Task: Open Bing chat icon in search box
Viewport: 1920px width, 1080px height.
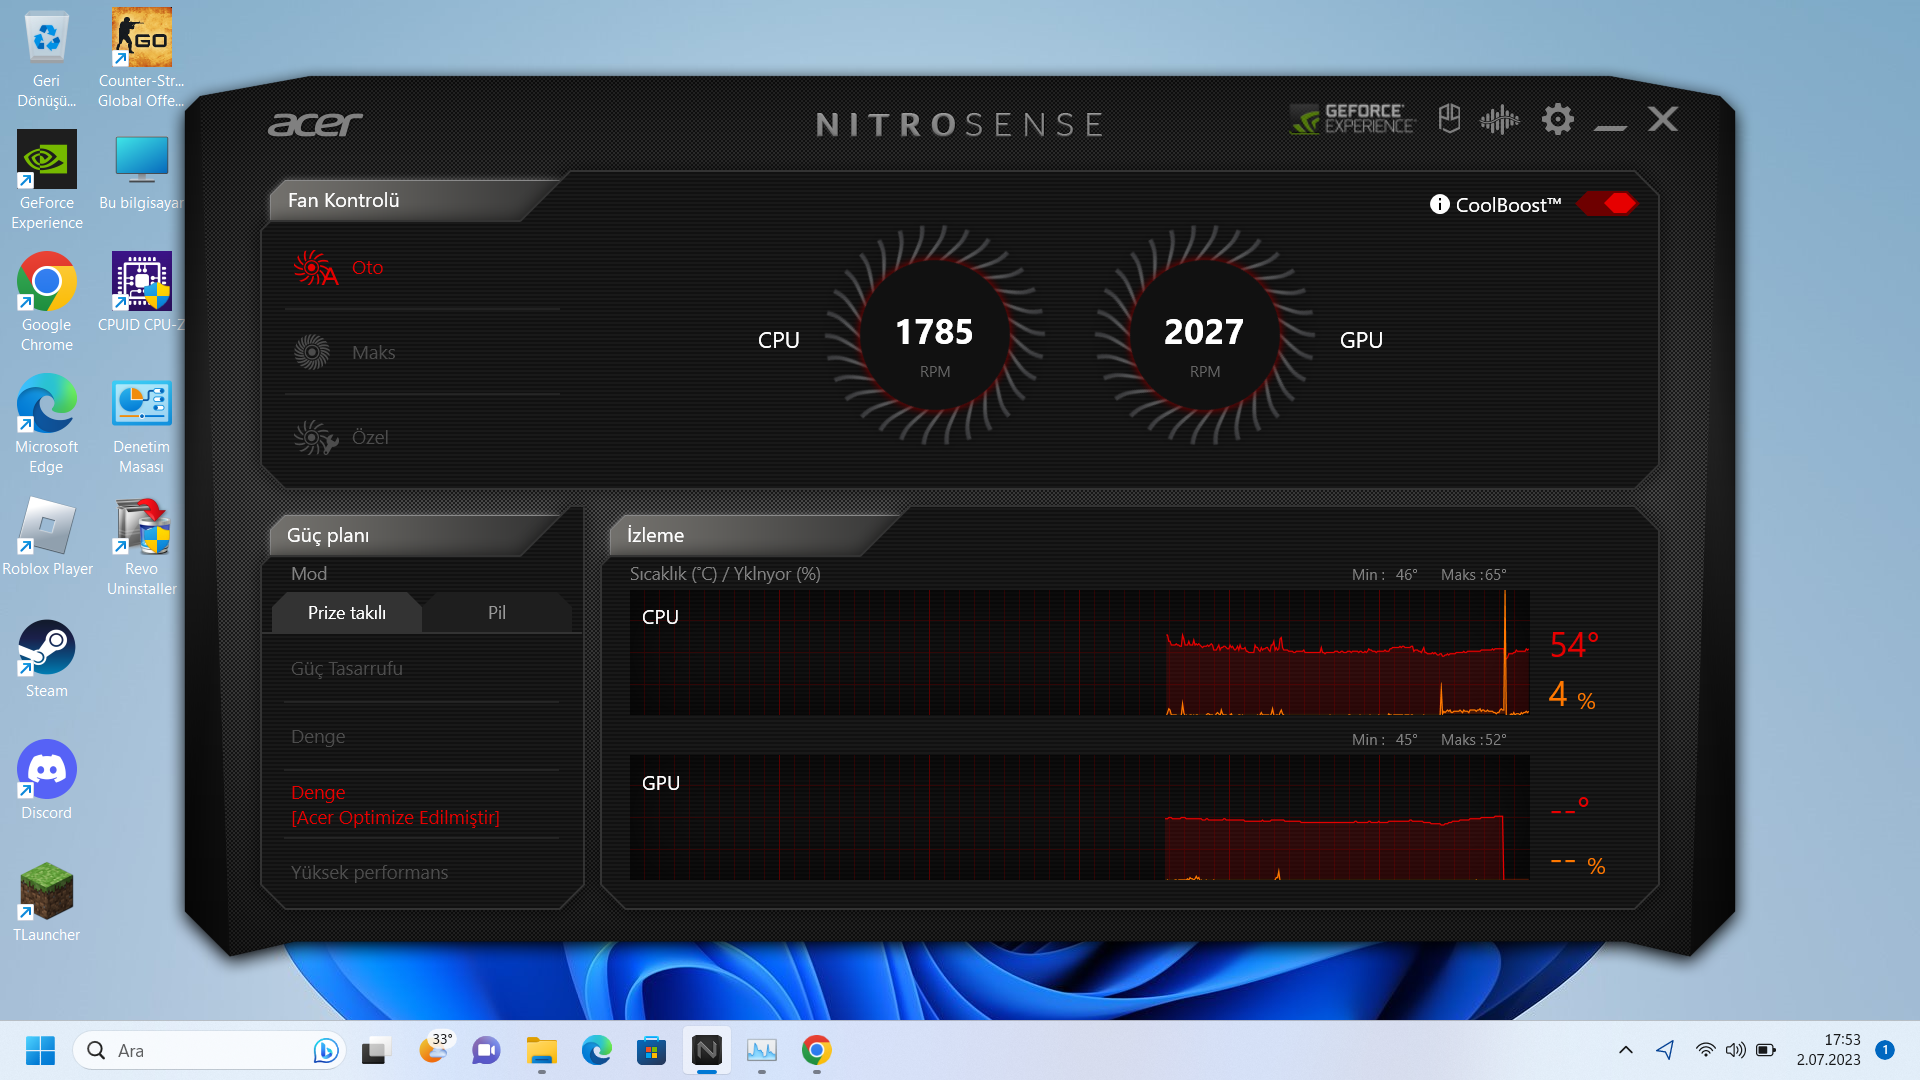Action: pyautogui.click(x=324, y=1050)
